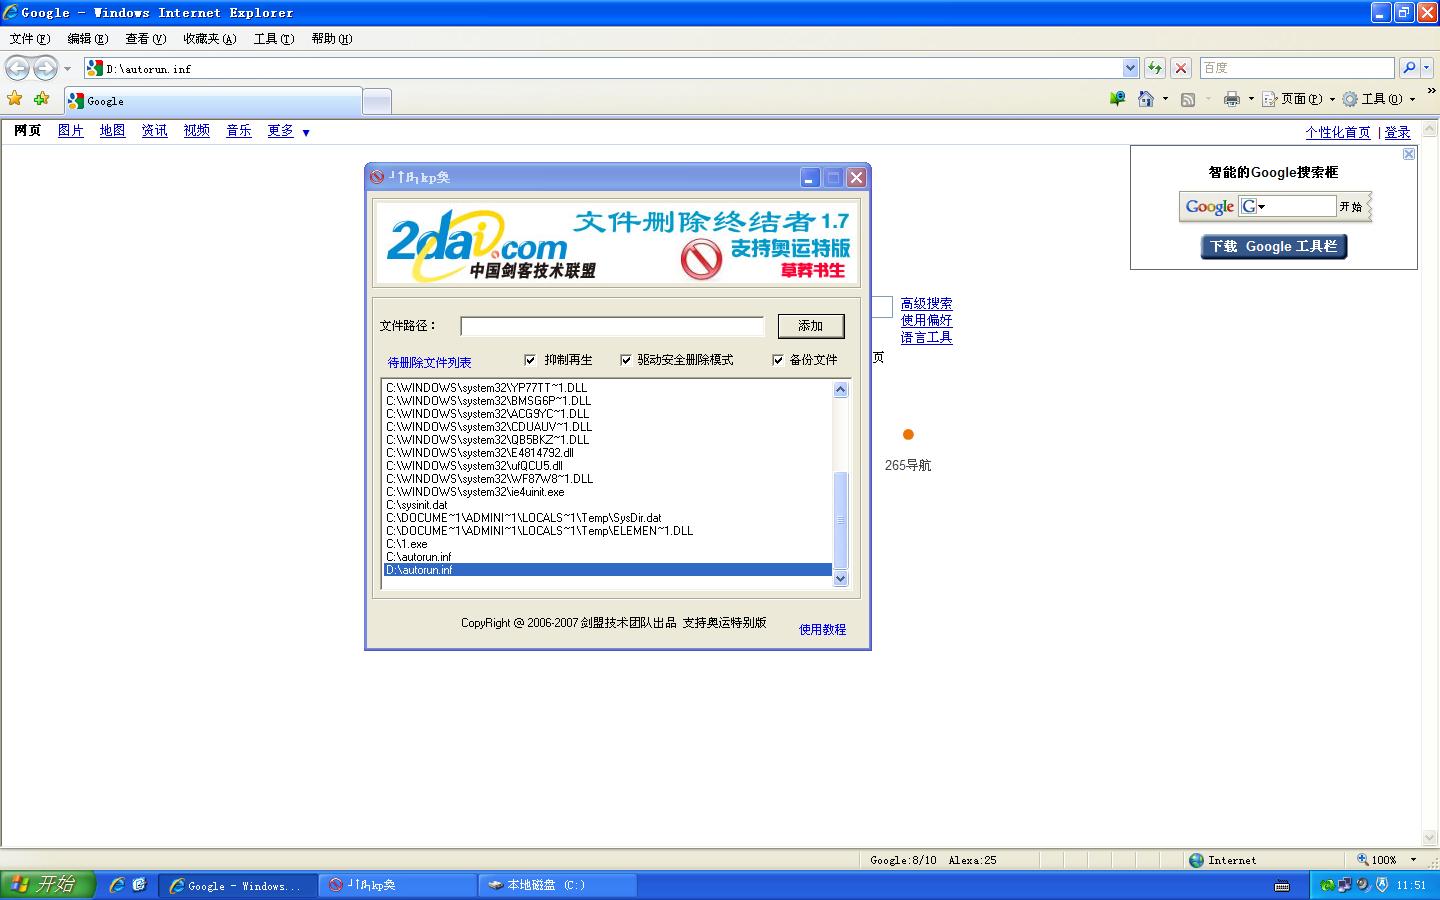1440x900 pixels.
Task: Open the 查看(V) menu
Action: tap(145, 39)
